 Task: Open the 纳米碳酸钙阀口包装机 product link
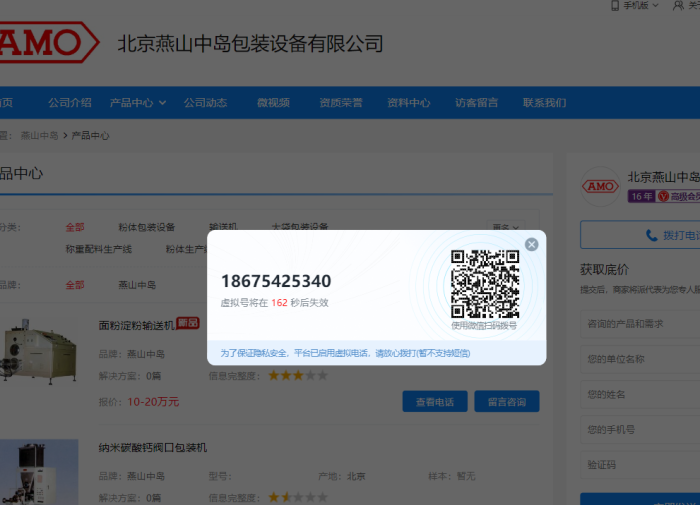tap(153, 447)
